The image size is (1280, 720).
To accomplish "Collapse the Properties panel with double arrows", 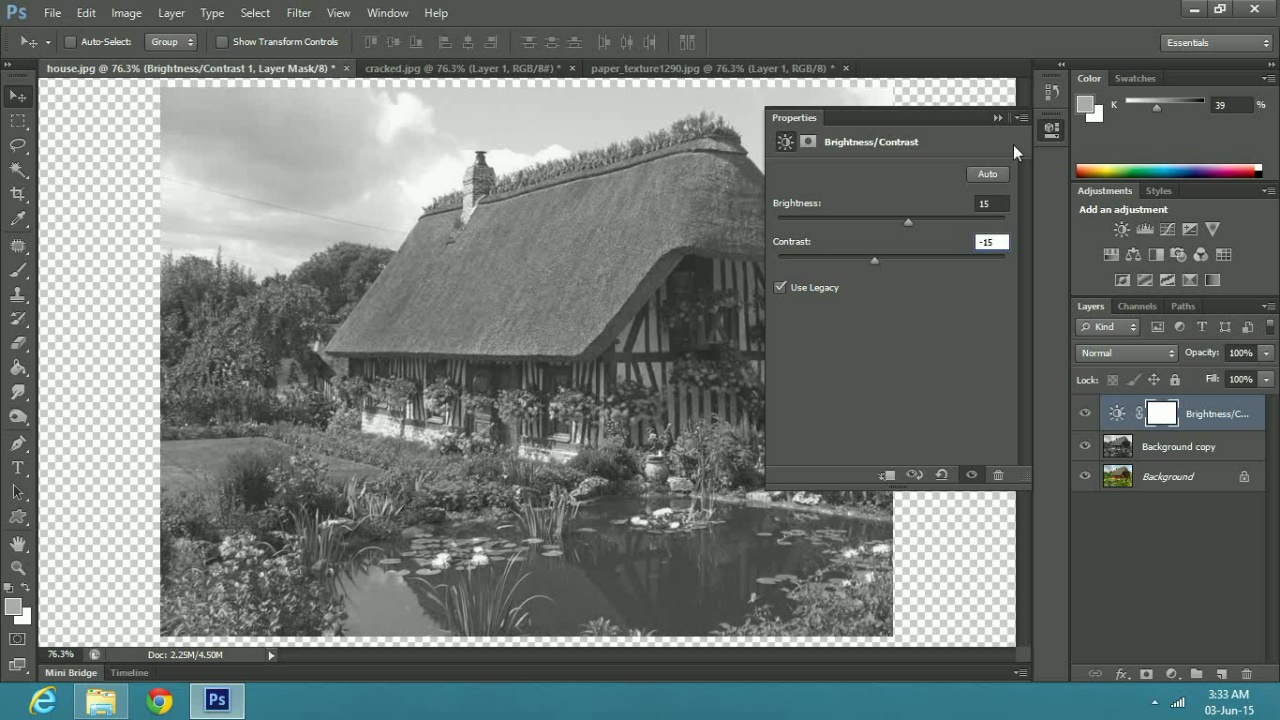I will coord(998,118).
